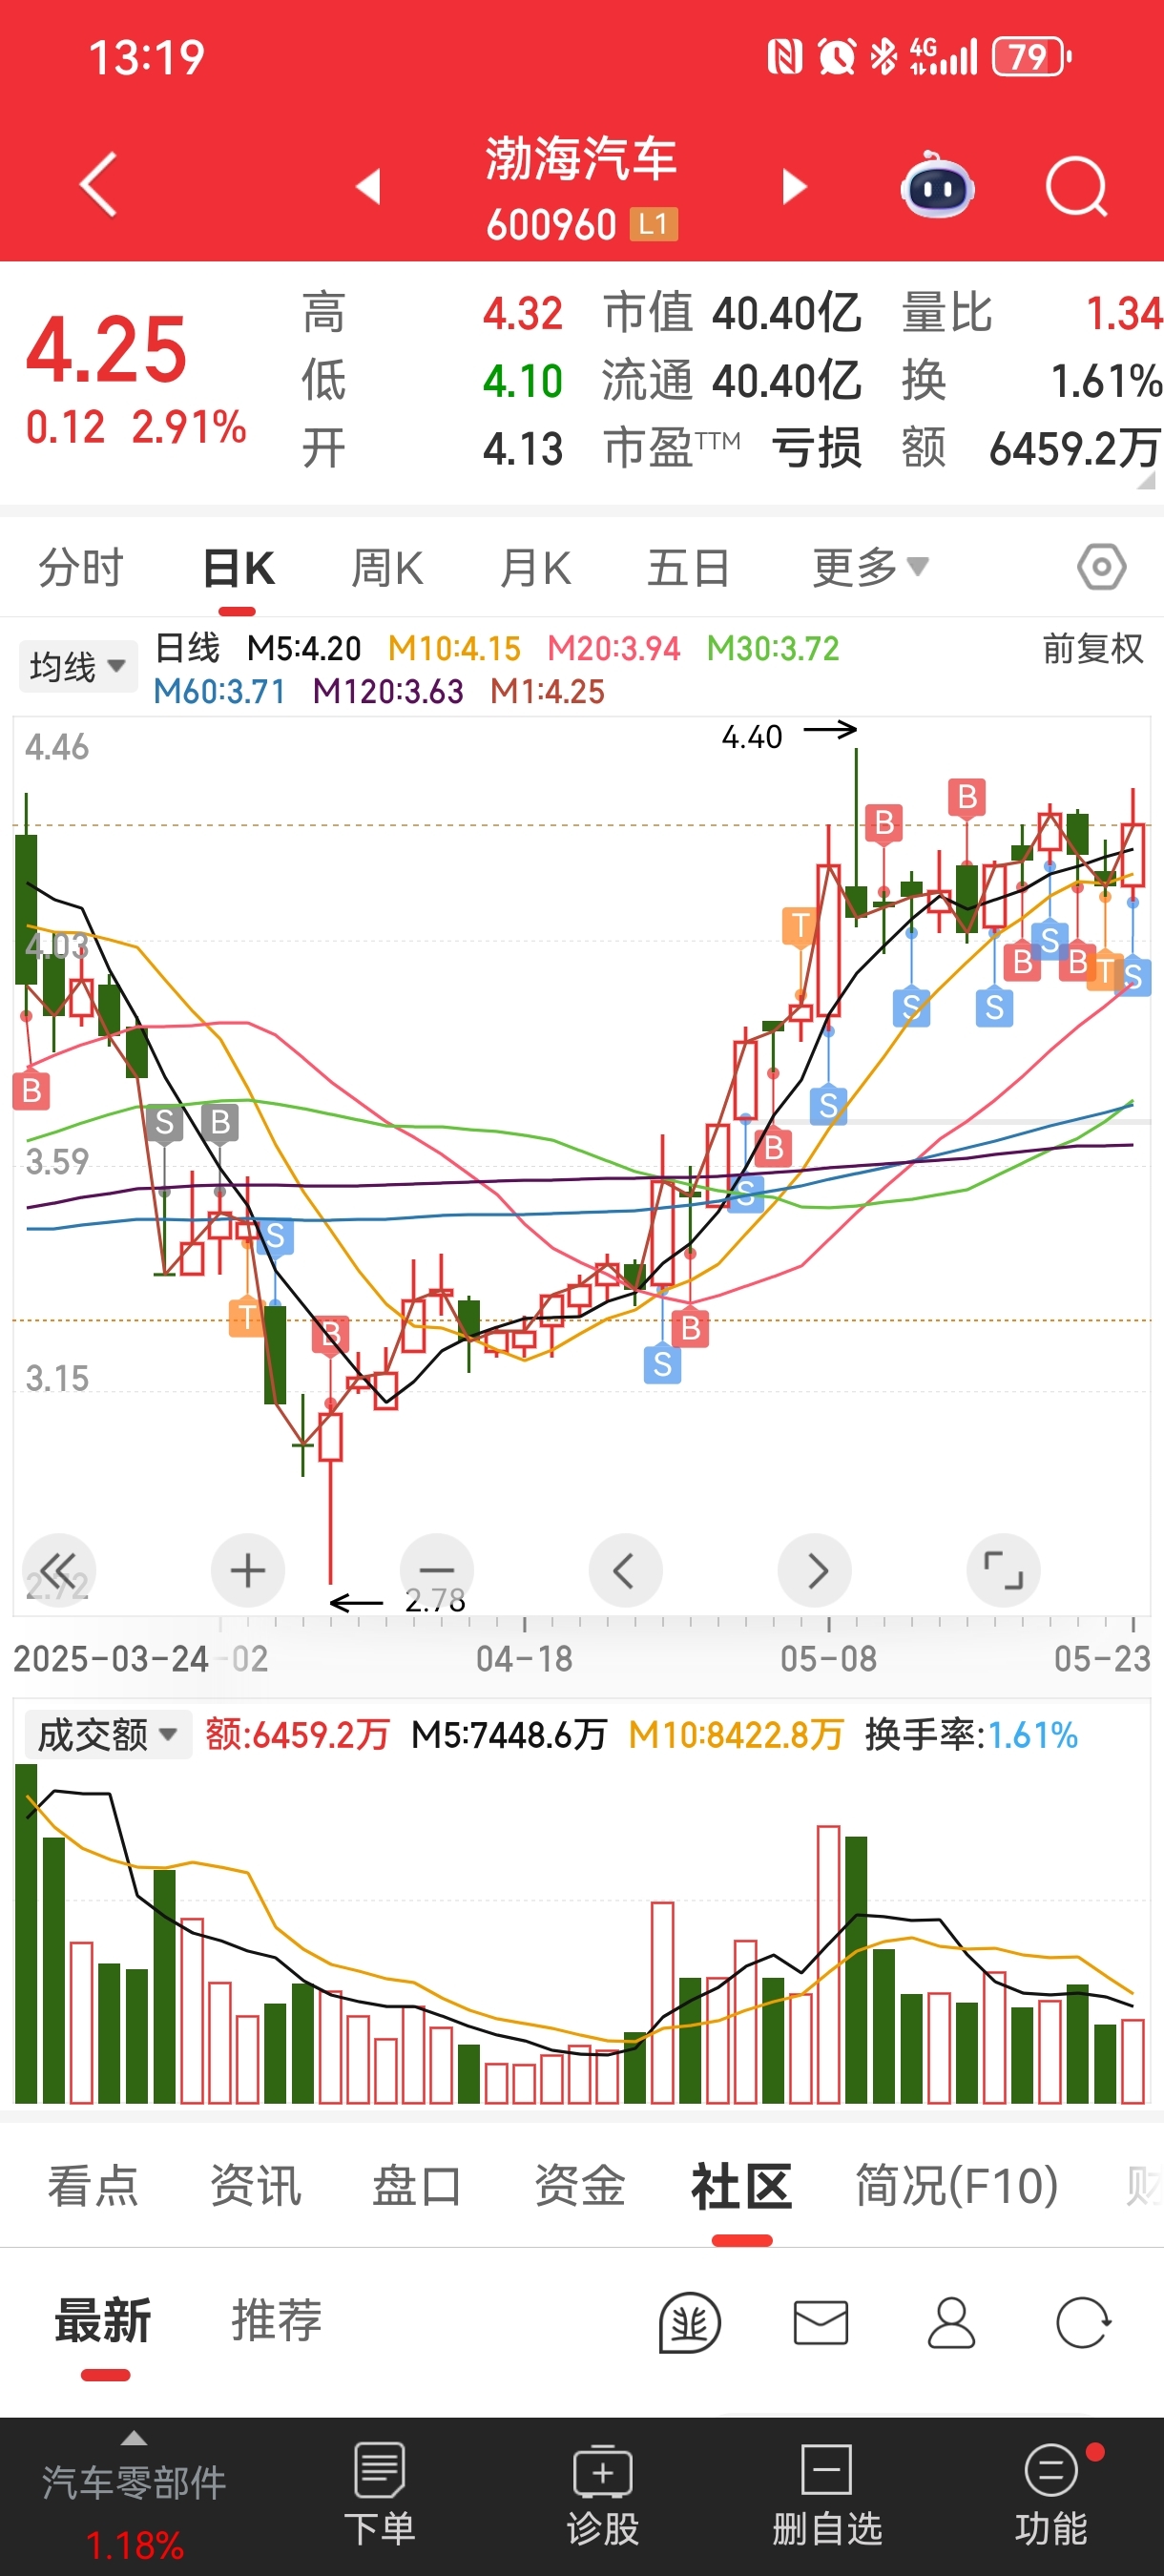This screenshot has width=1164, height=2576.
Task: Tap the M20:3.94 moving average label
Action: [x=613, y=648]
